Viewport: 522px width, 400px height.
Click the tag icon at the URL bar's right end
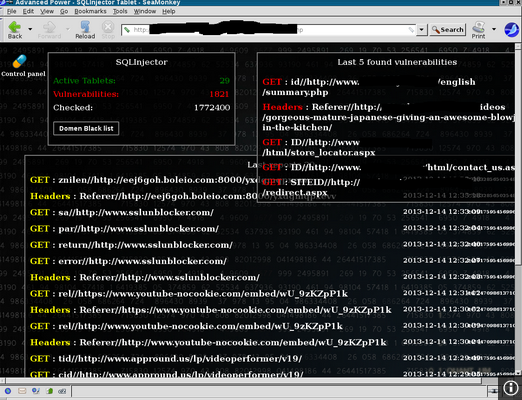point(411,30)
